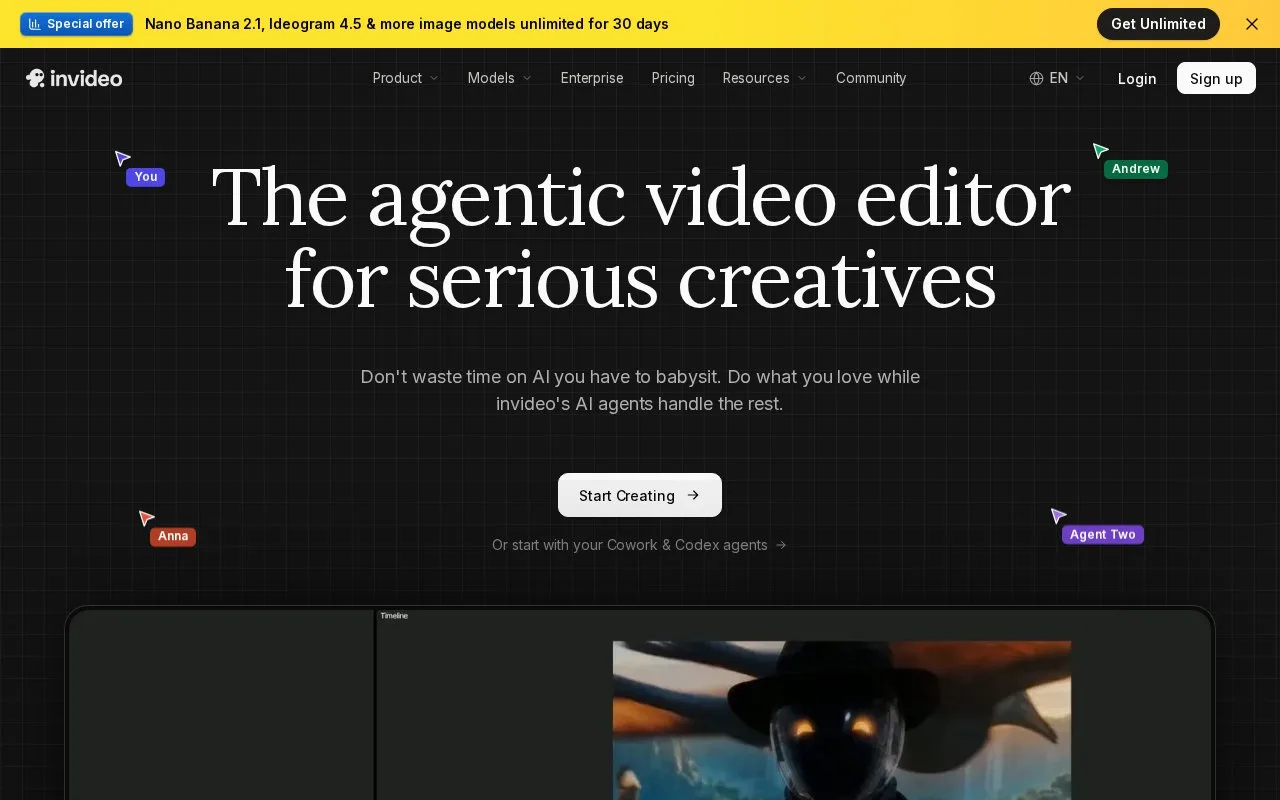
Task: Click the banner text about Nano Banana 2.1
Action: tap(407, 24)
